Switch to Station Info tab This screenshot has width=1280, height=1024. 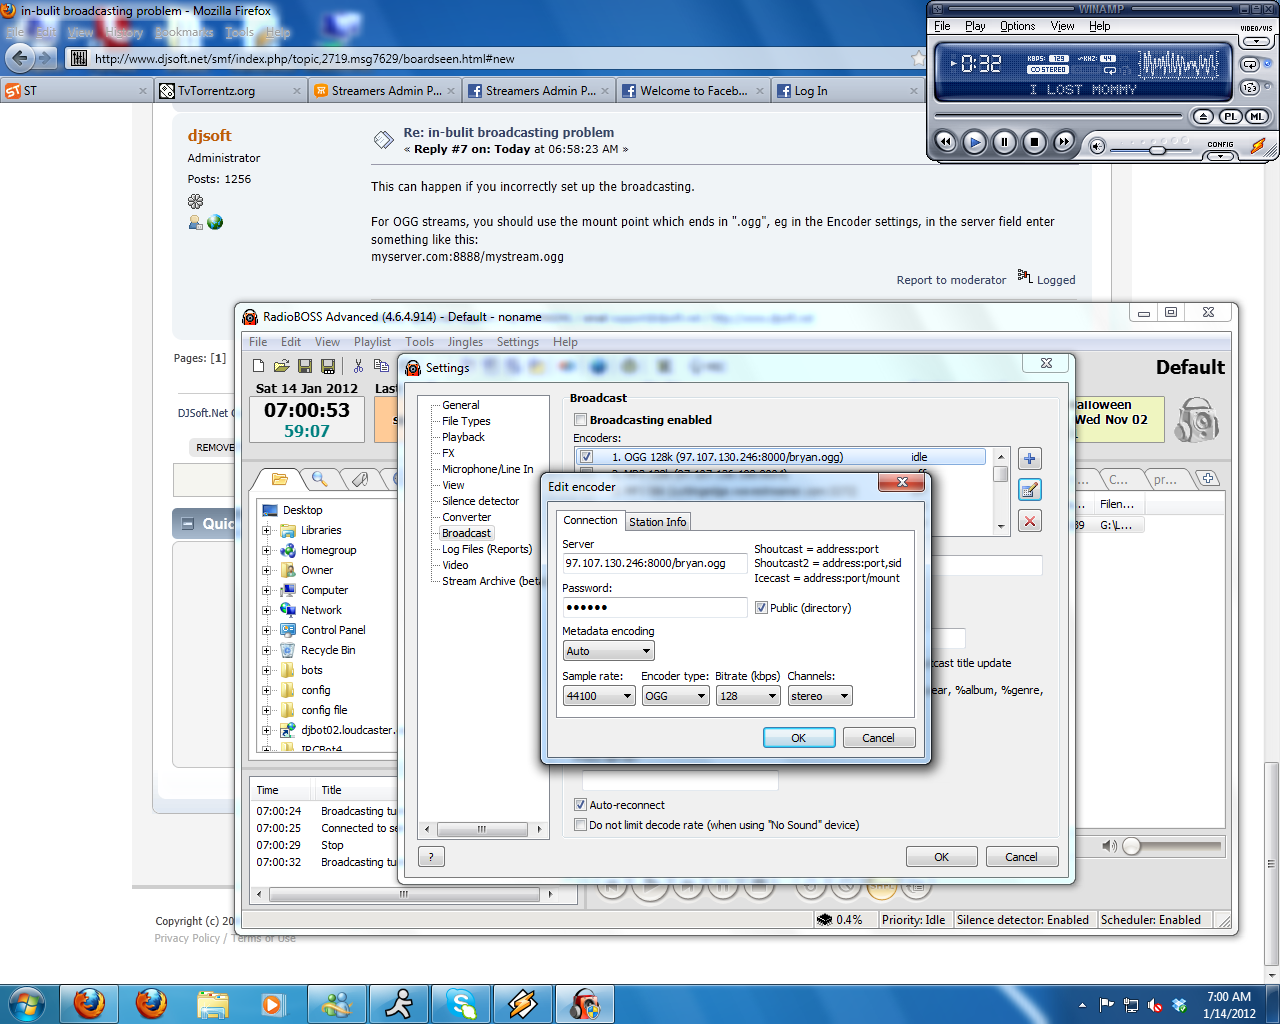[x=657, y=522]
